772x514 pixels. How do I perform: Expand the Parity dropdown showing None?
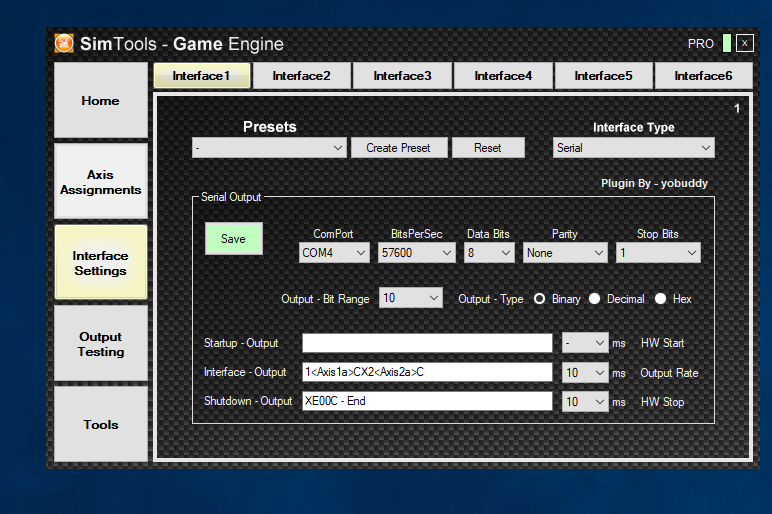(565, 253)
